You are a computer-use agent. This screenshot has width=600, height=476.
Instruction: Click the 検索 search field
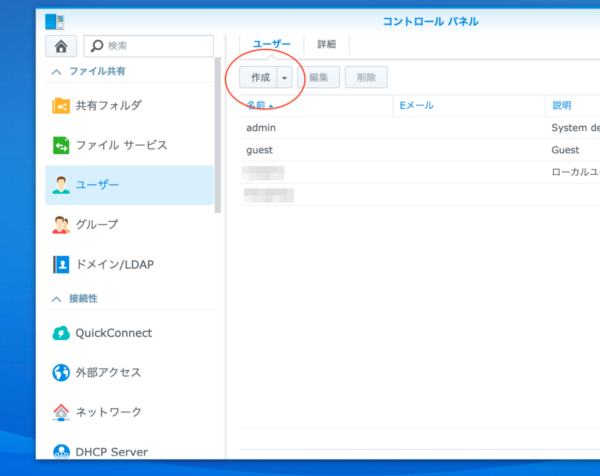pos(148,46)
